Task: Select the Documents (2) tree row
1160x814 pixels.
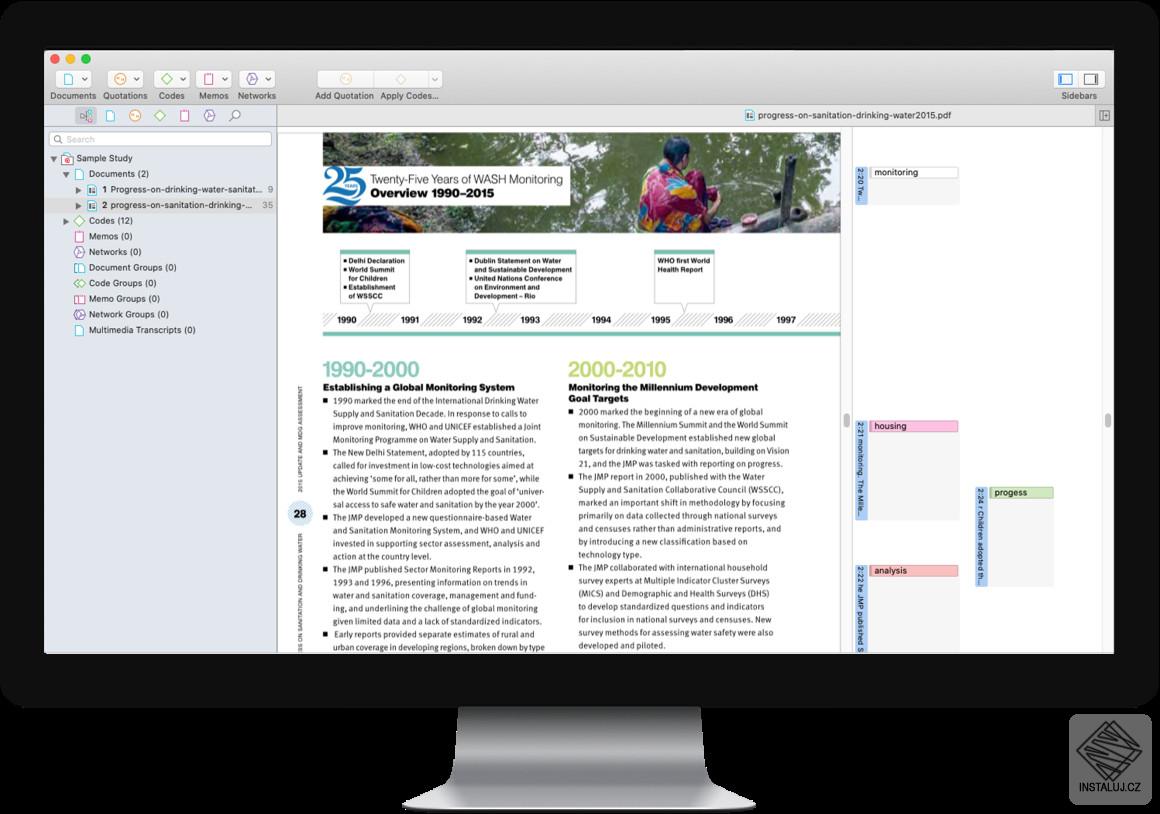Action: tap(161, 174)
